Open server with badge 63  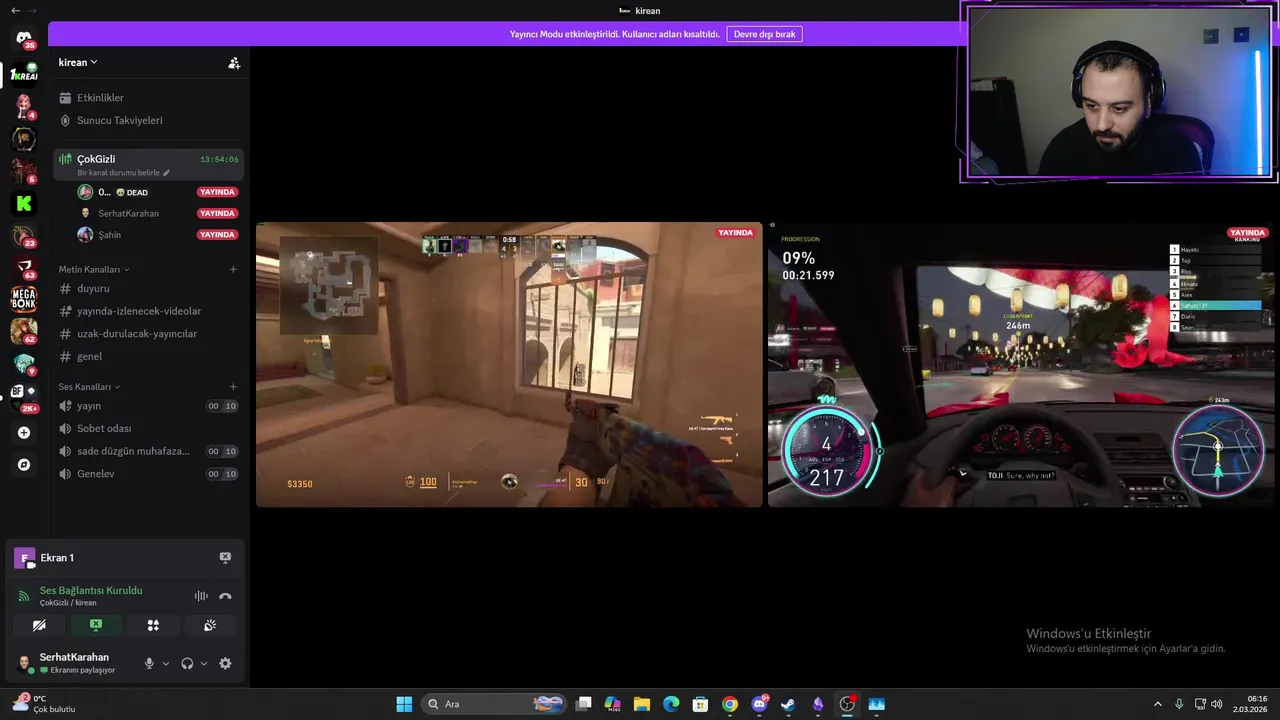click(x=24, y=268)
